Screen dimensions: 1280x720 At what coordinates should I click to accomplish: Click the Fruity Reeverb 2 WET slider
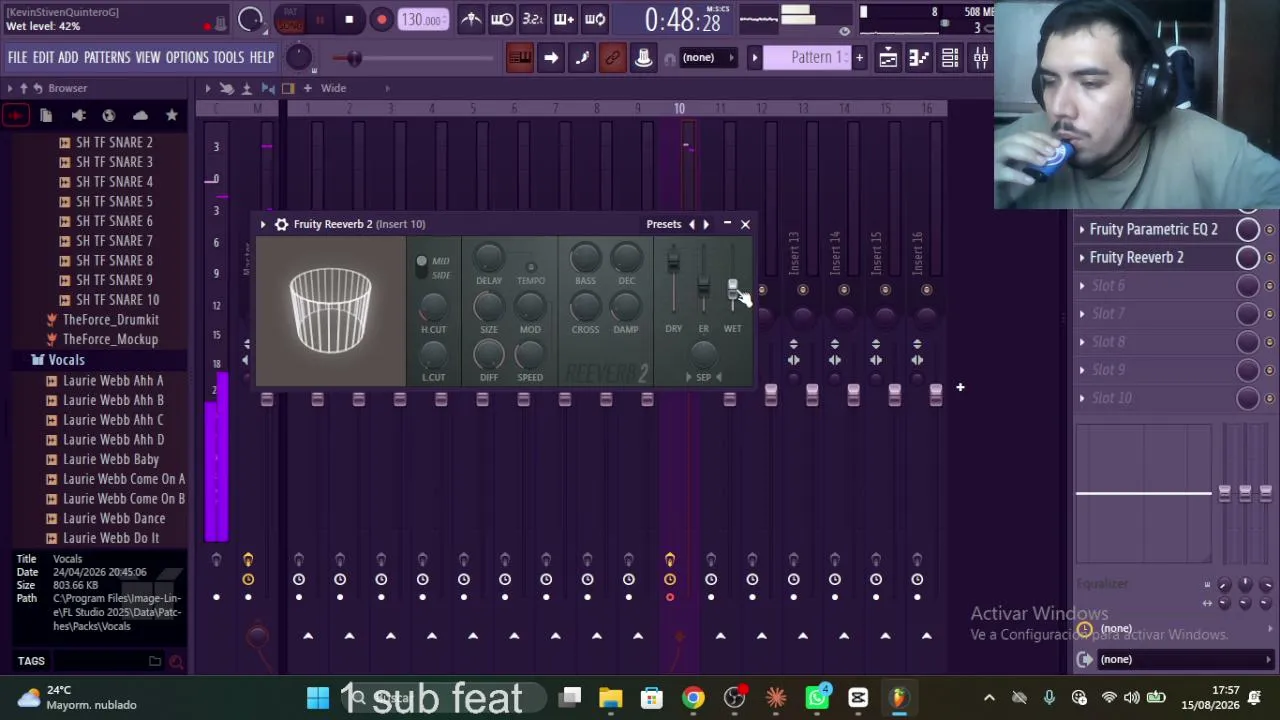[733, 288]
